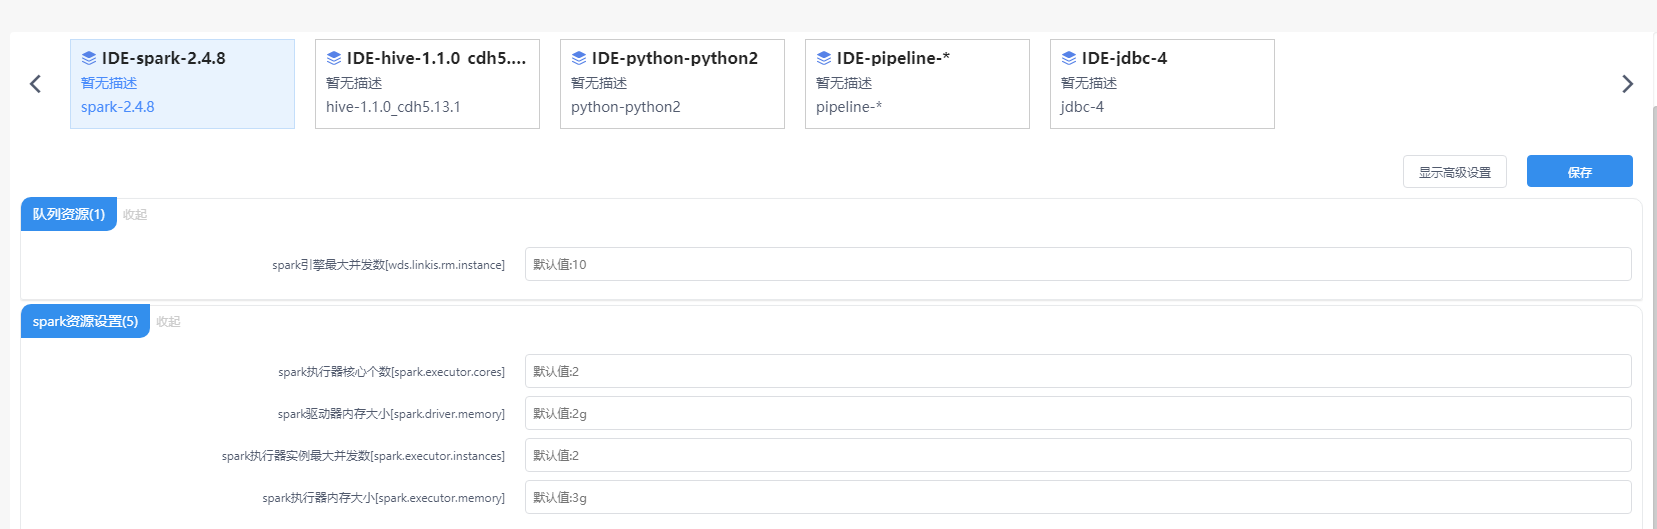
Task: Click the IDE-jdbc-4 stack icon
Action: tap(1069, 58)
